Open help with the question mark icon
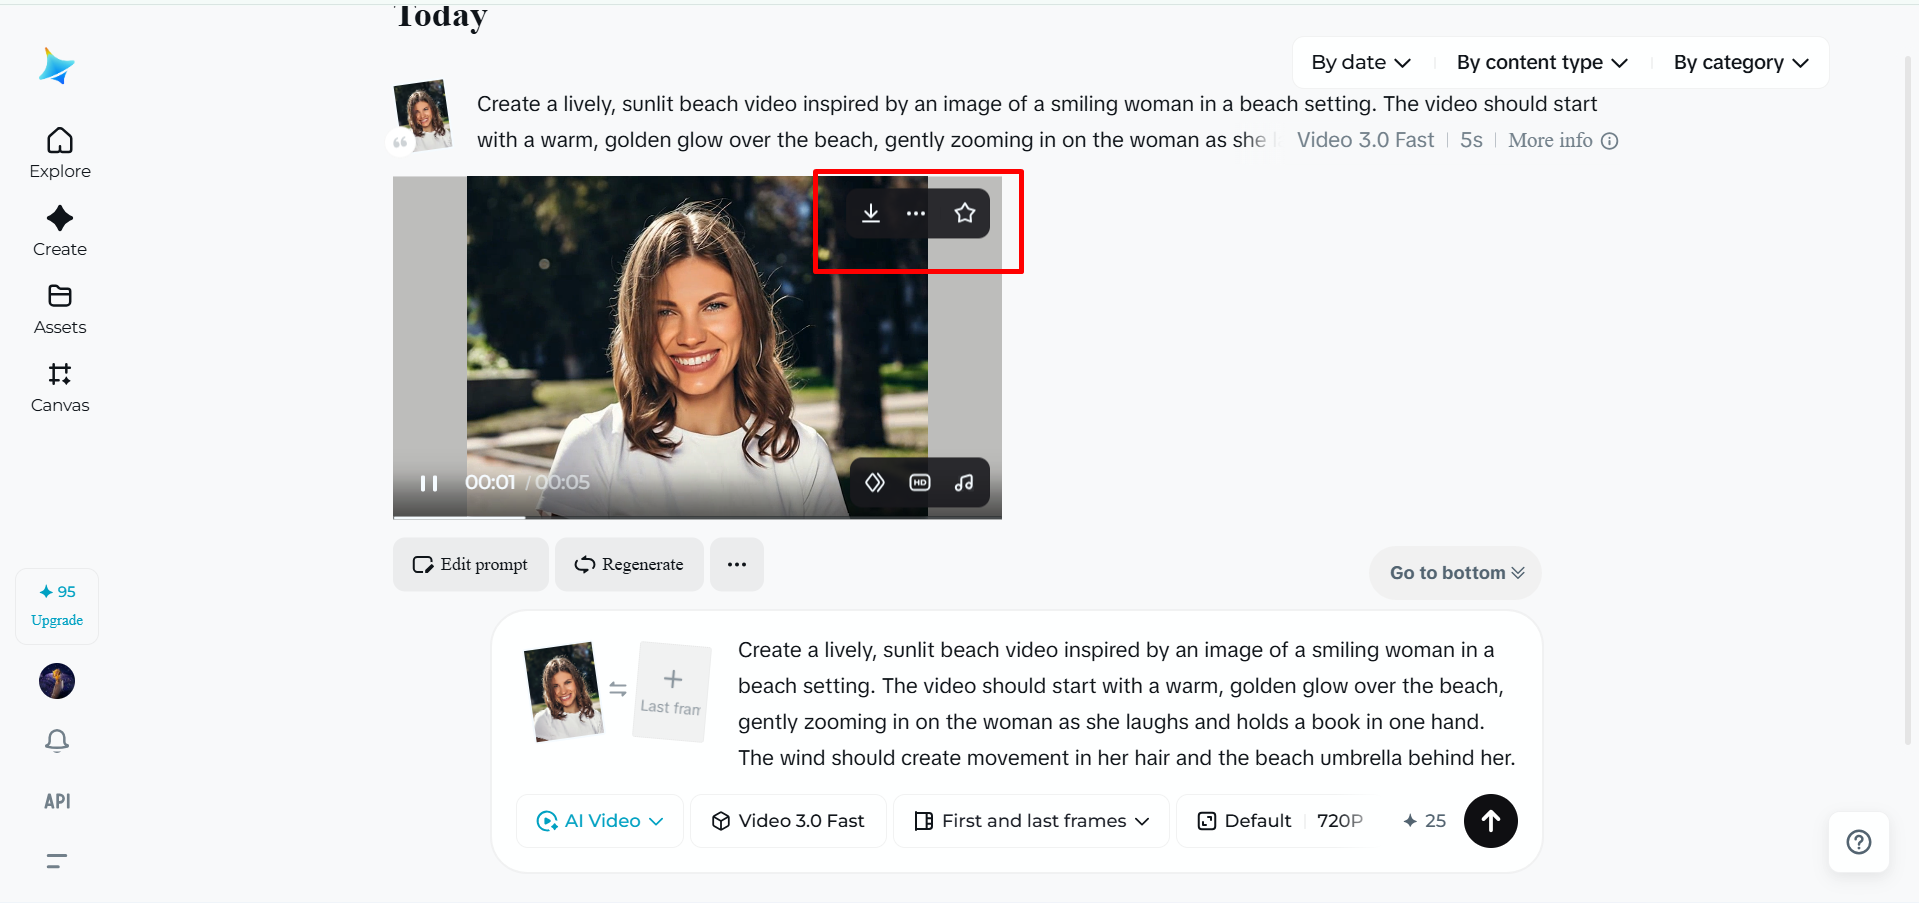The image size is (1919, 903). pyautogui.click(x=1859, y=842)
